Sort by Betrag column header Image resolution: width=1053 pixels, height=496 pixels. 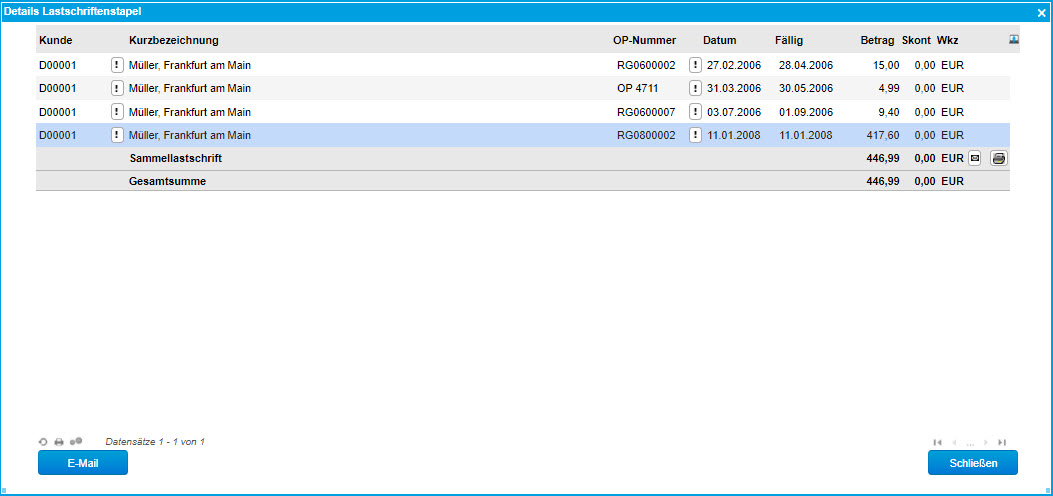878,40
